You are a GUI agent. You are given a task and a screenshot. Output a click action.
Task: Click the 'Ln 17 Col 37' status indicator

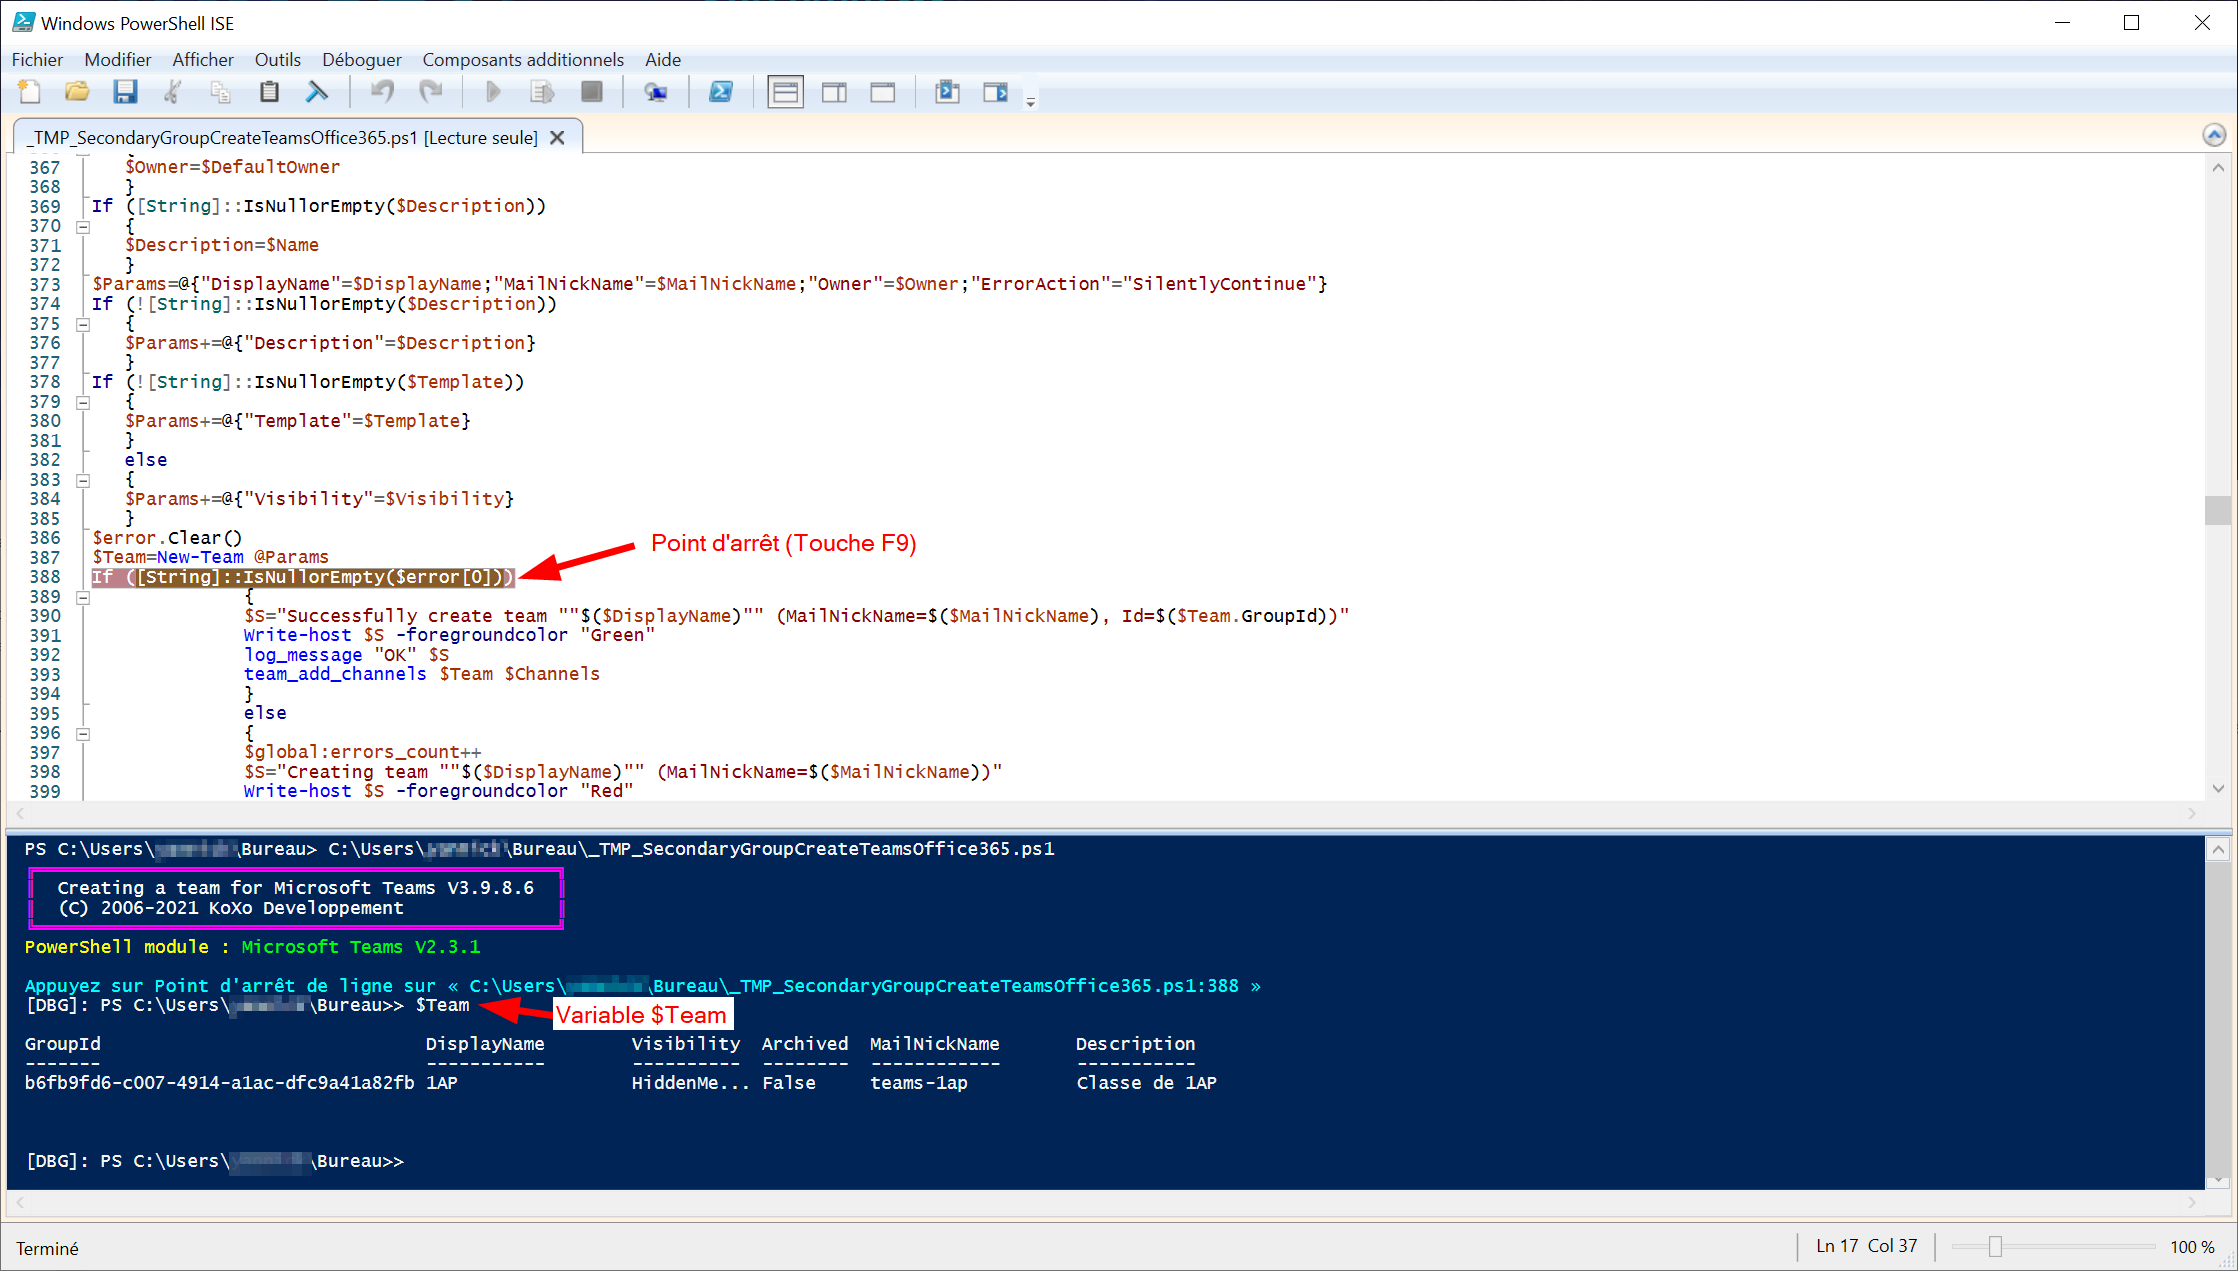(1866, 1246)
